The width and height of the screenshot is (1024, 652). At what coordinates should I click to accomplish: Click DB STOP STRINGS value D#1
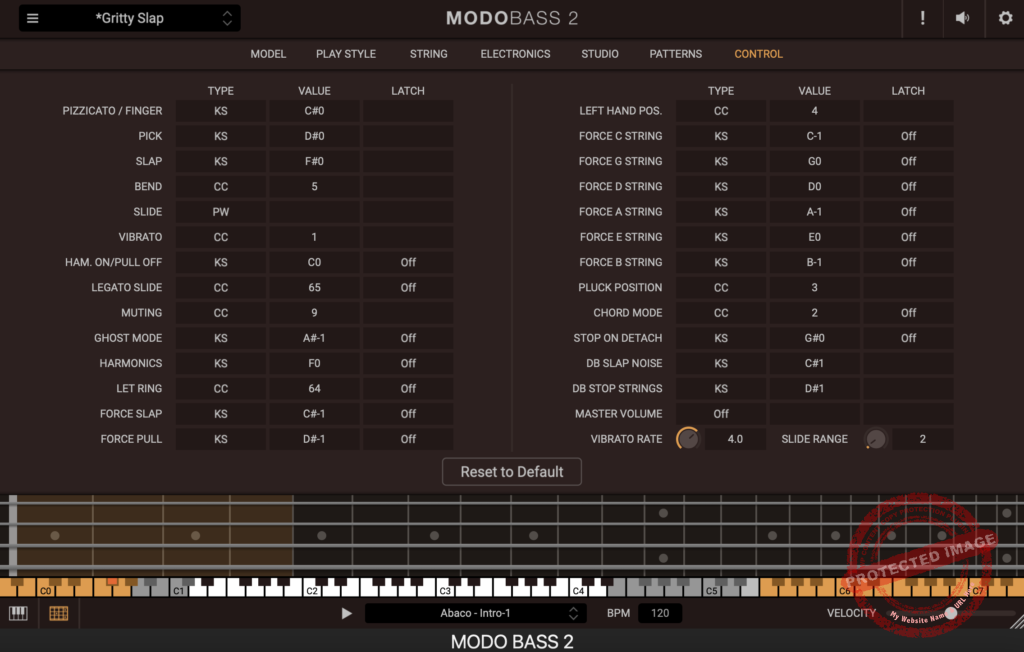click(x=814, y=389)
